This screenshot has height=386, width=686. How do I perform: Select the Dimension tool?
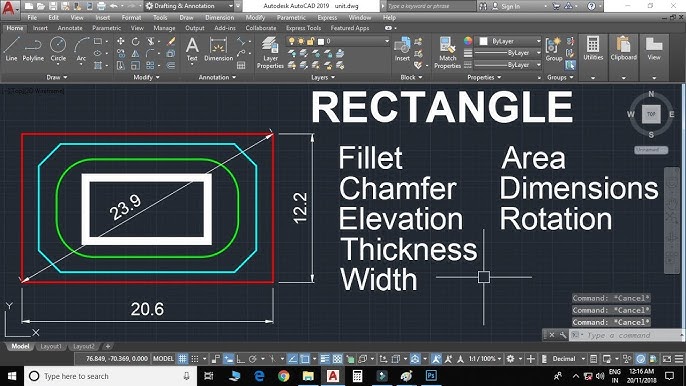point(218,49)
